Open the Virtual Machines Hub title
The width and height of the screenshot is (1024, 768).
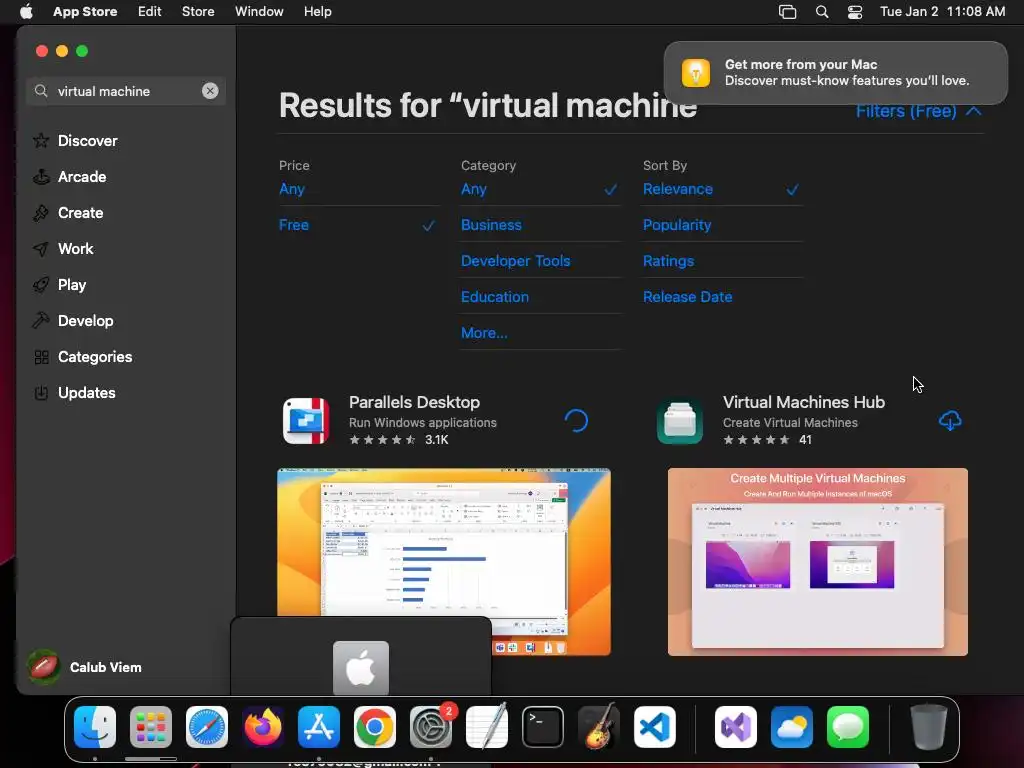coord(803,402)
